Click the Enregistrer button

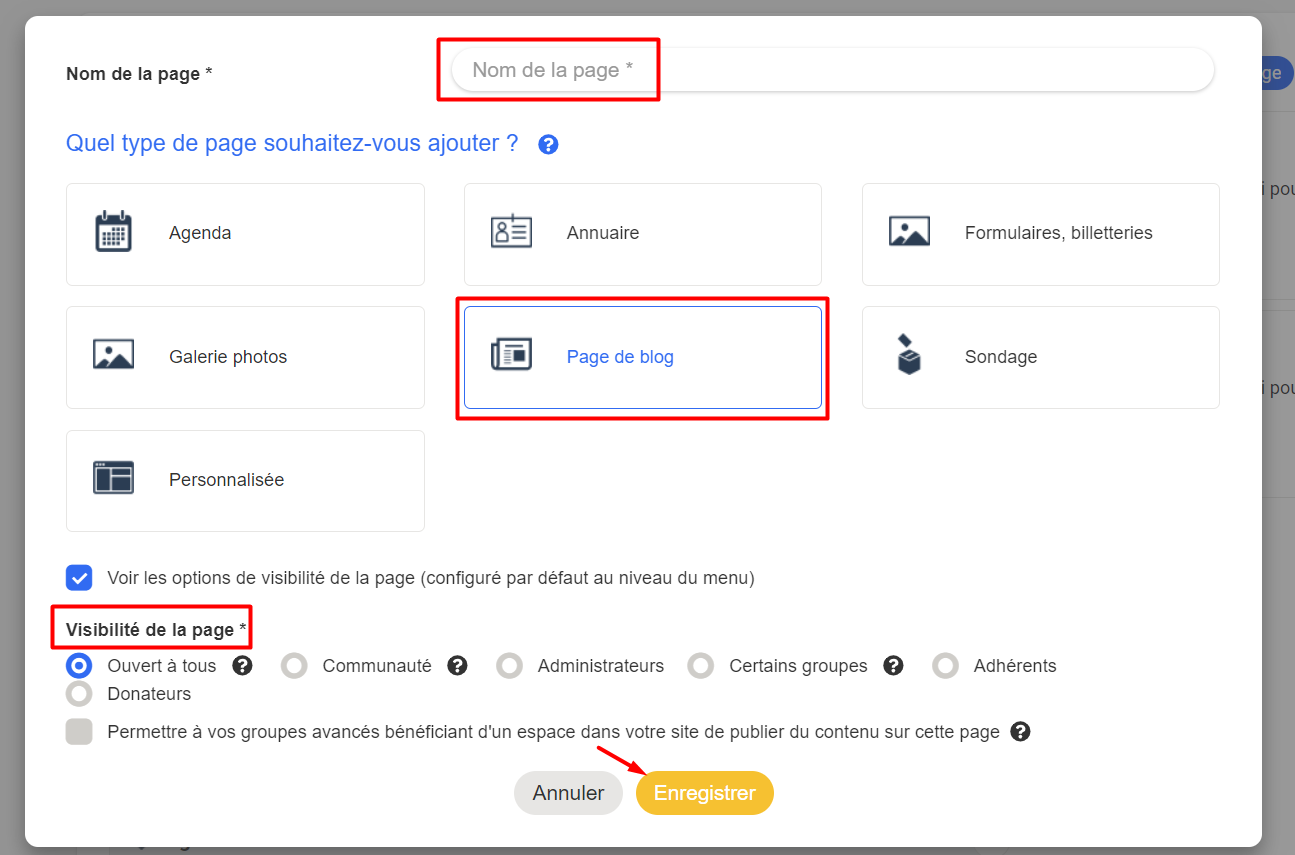[x=705, y=793]
